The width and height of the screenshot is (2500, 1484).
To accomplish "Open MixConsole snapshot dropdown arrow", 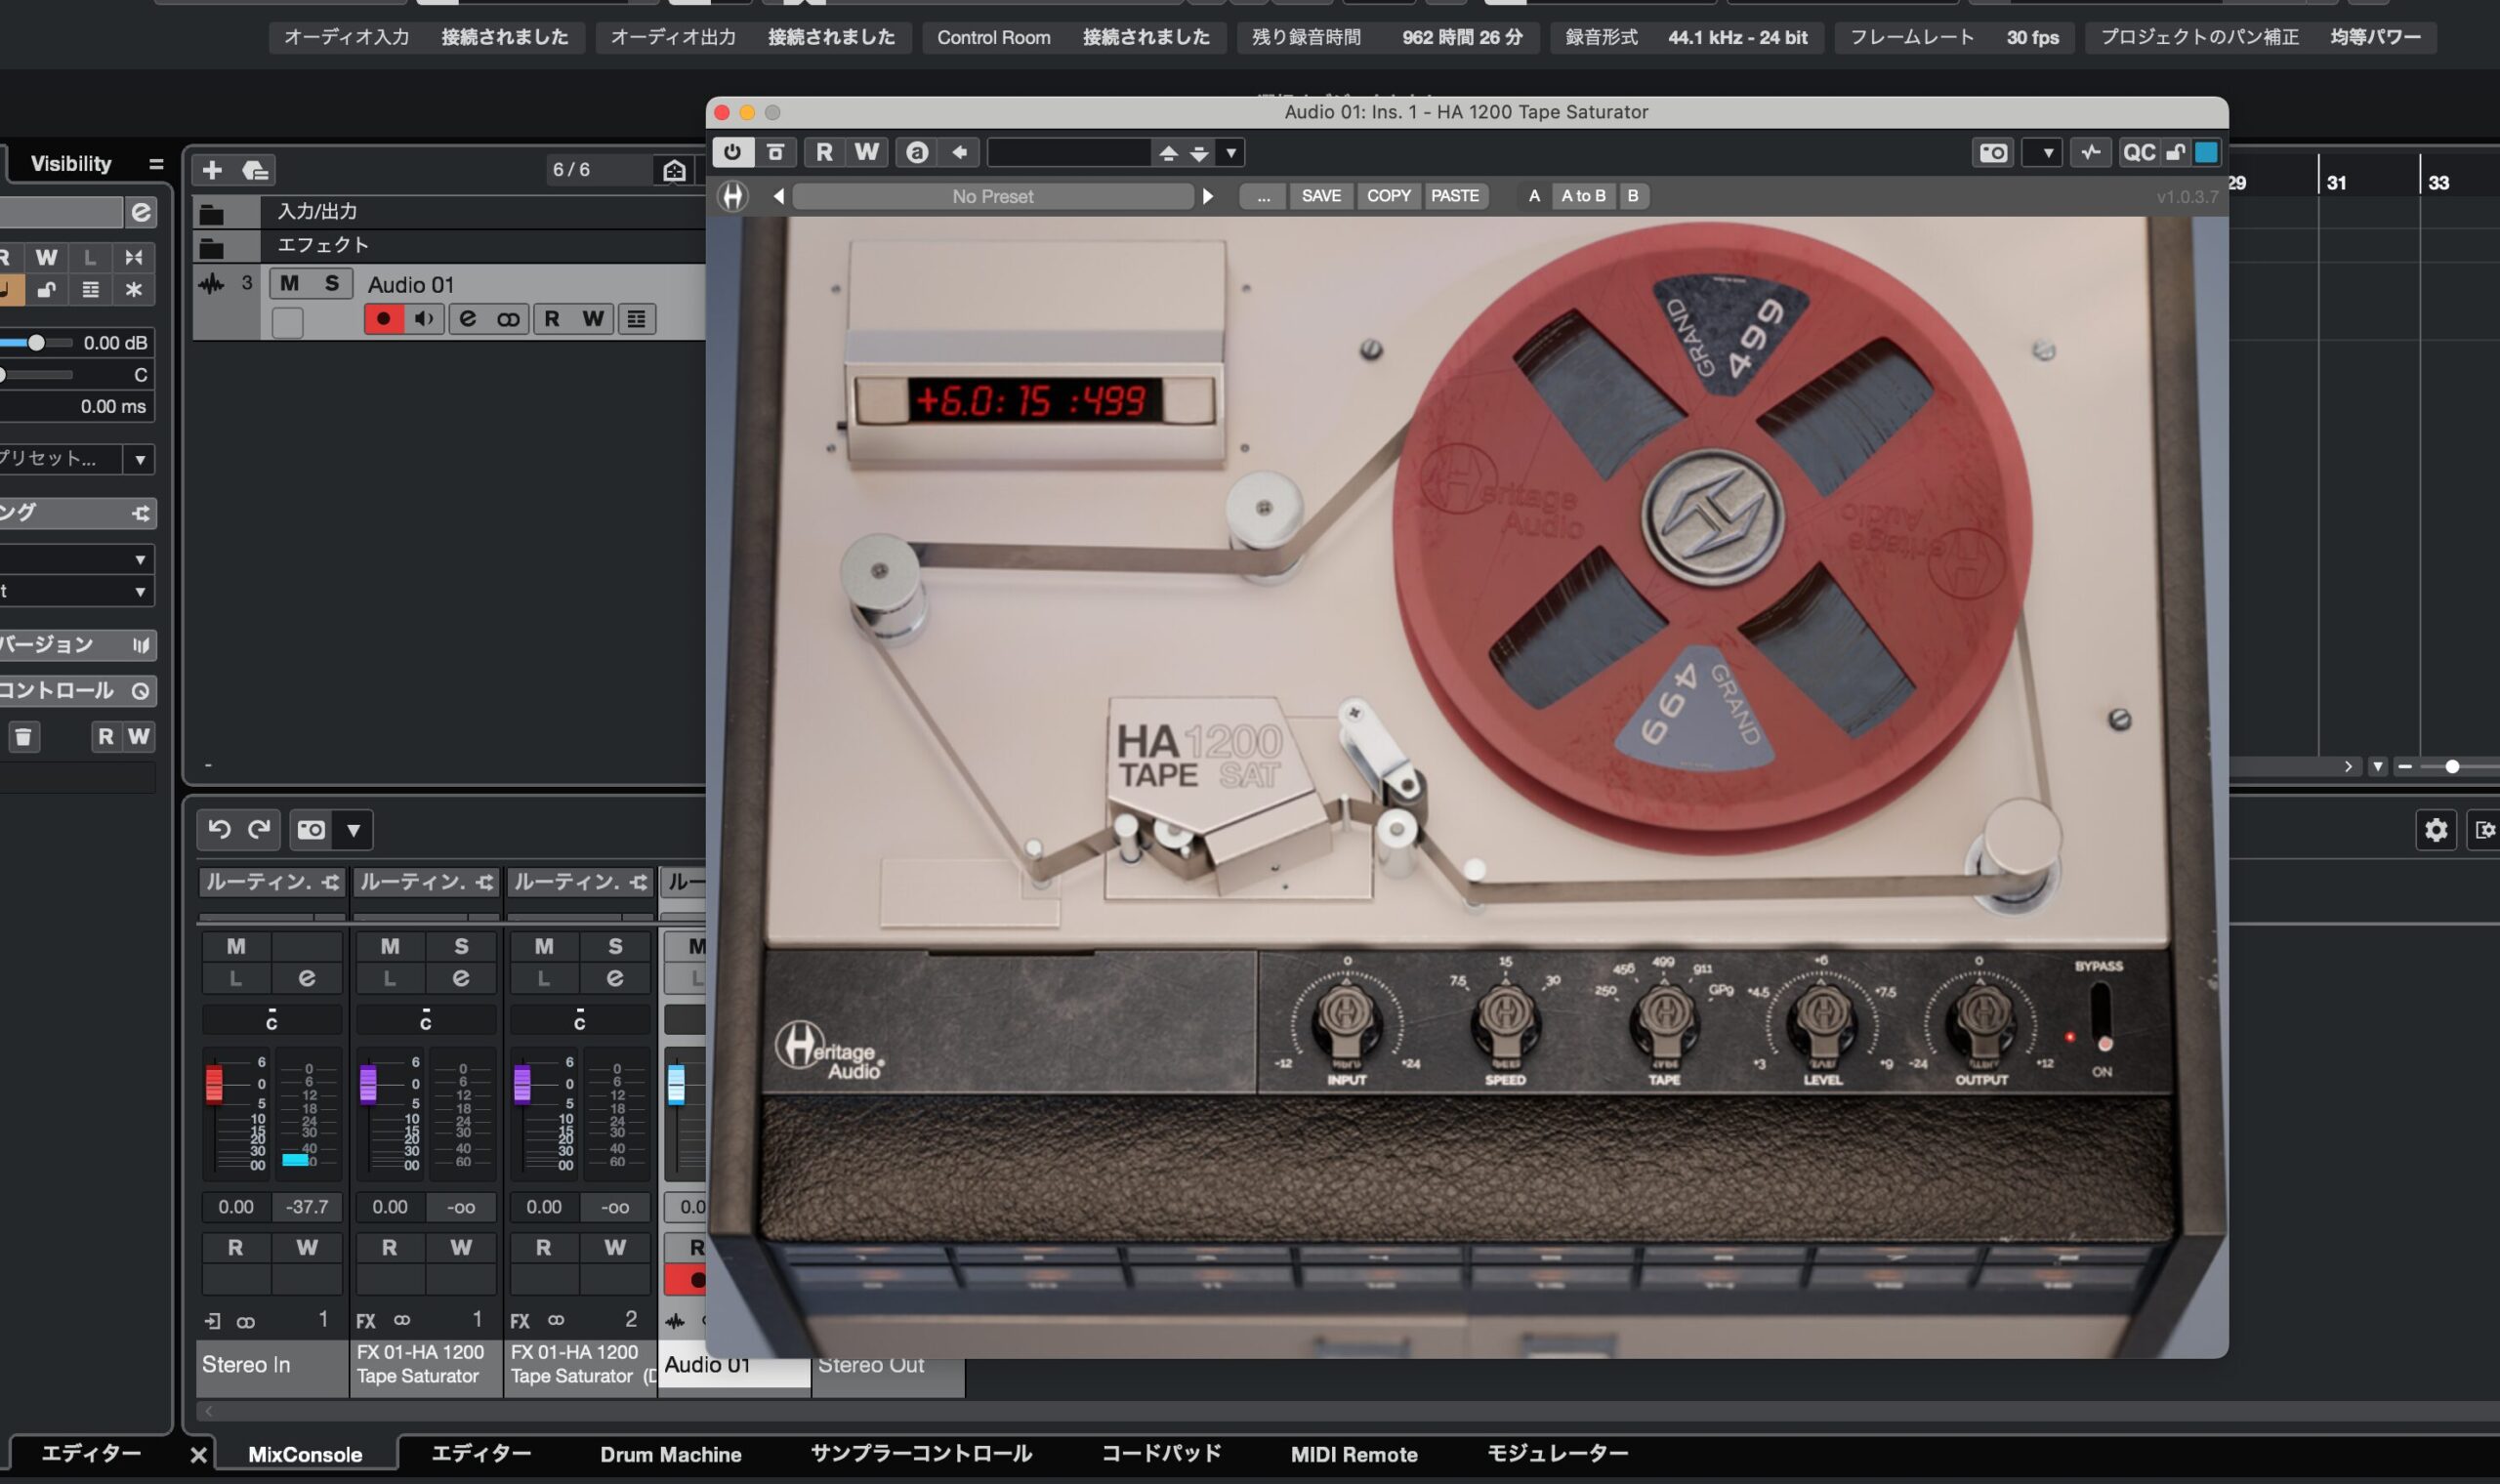I will 353,830.
